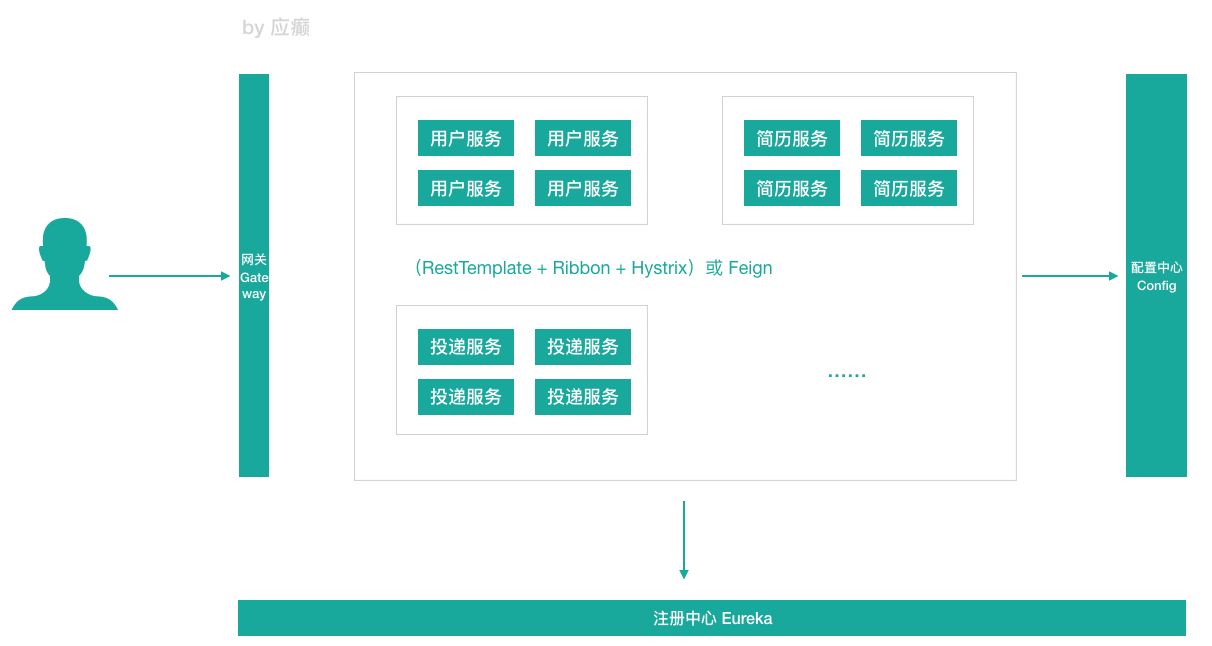This screenshot has height=646, width=1212.
Task: Click the green ellipsis dots placeholder
Action: (x=847, y=376)
